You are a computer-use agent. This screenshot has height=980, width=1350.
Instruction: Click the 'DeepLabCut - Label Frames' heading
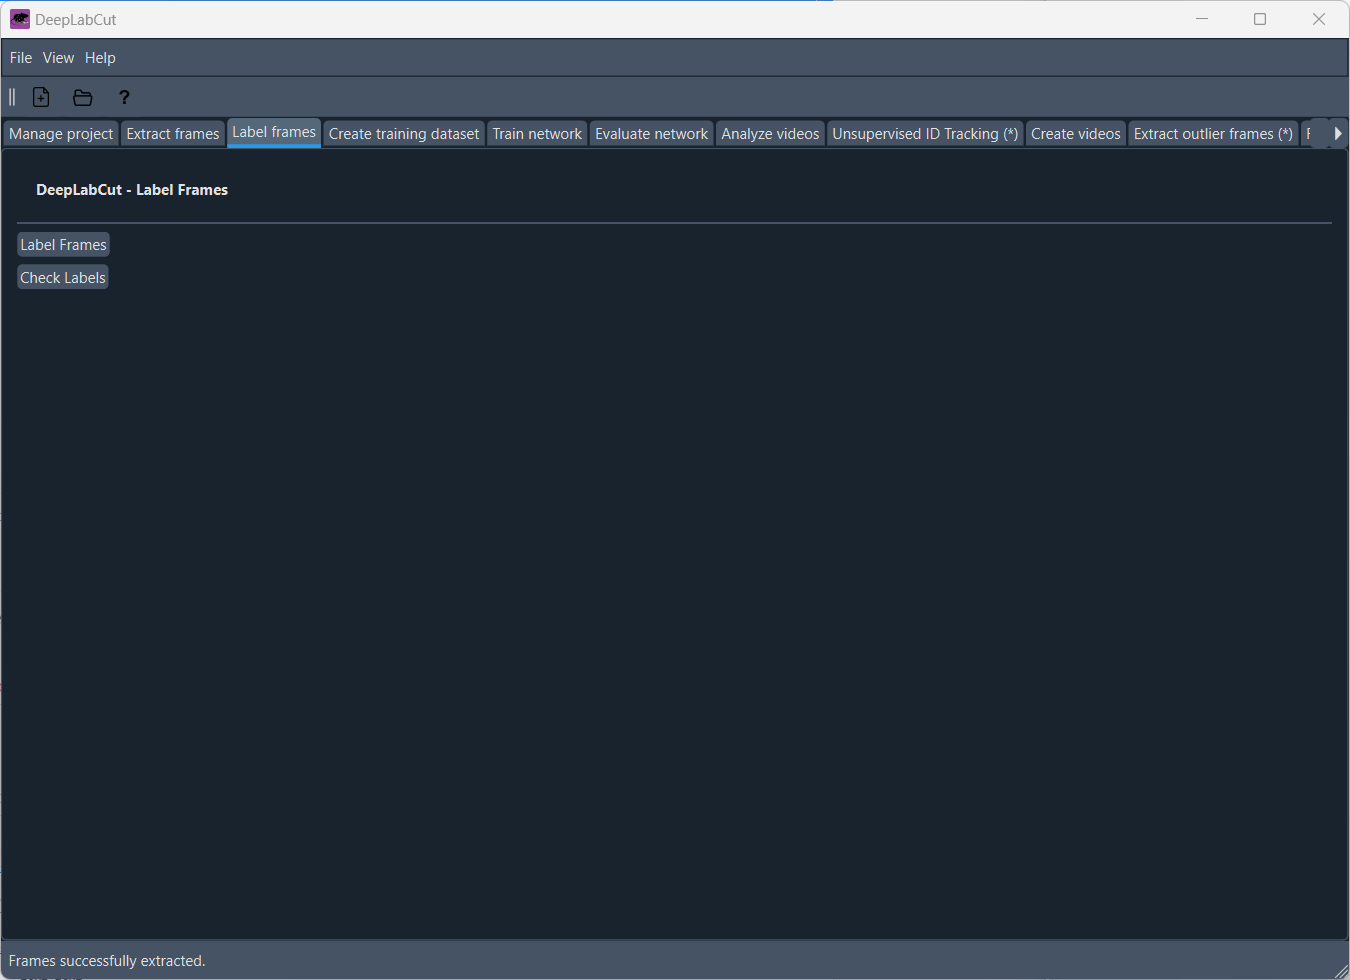132,190
